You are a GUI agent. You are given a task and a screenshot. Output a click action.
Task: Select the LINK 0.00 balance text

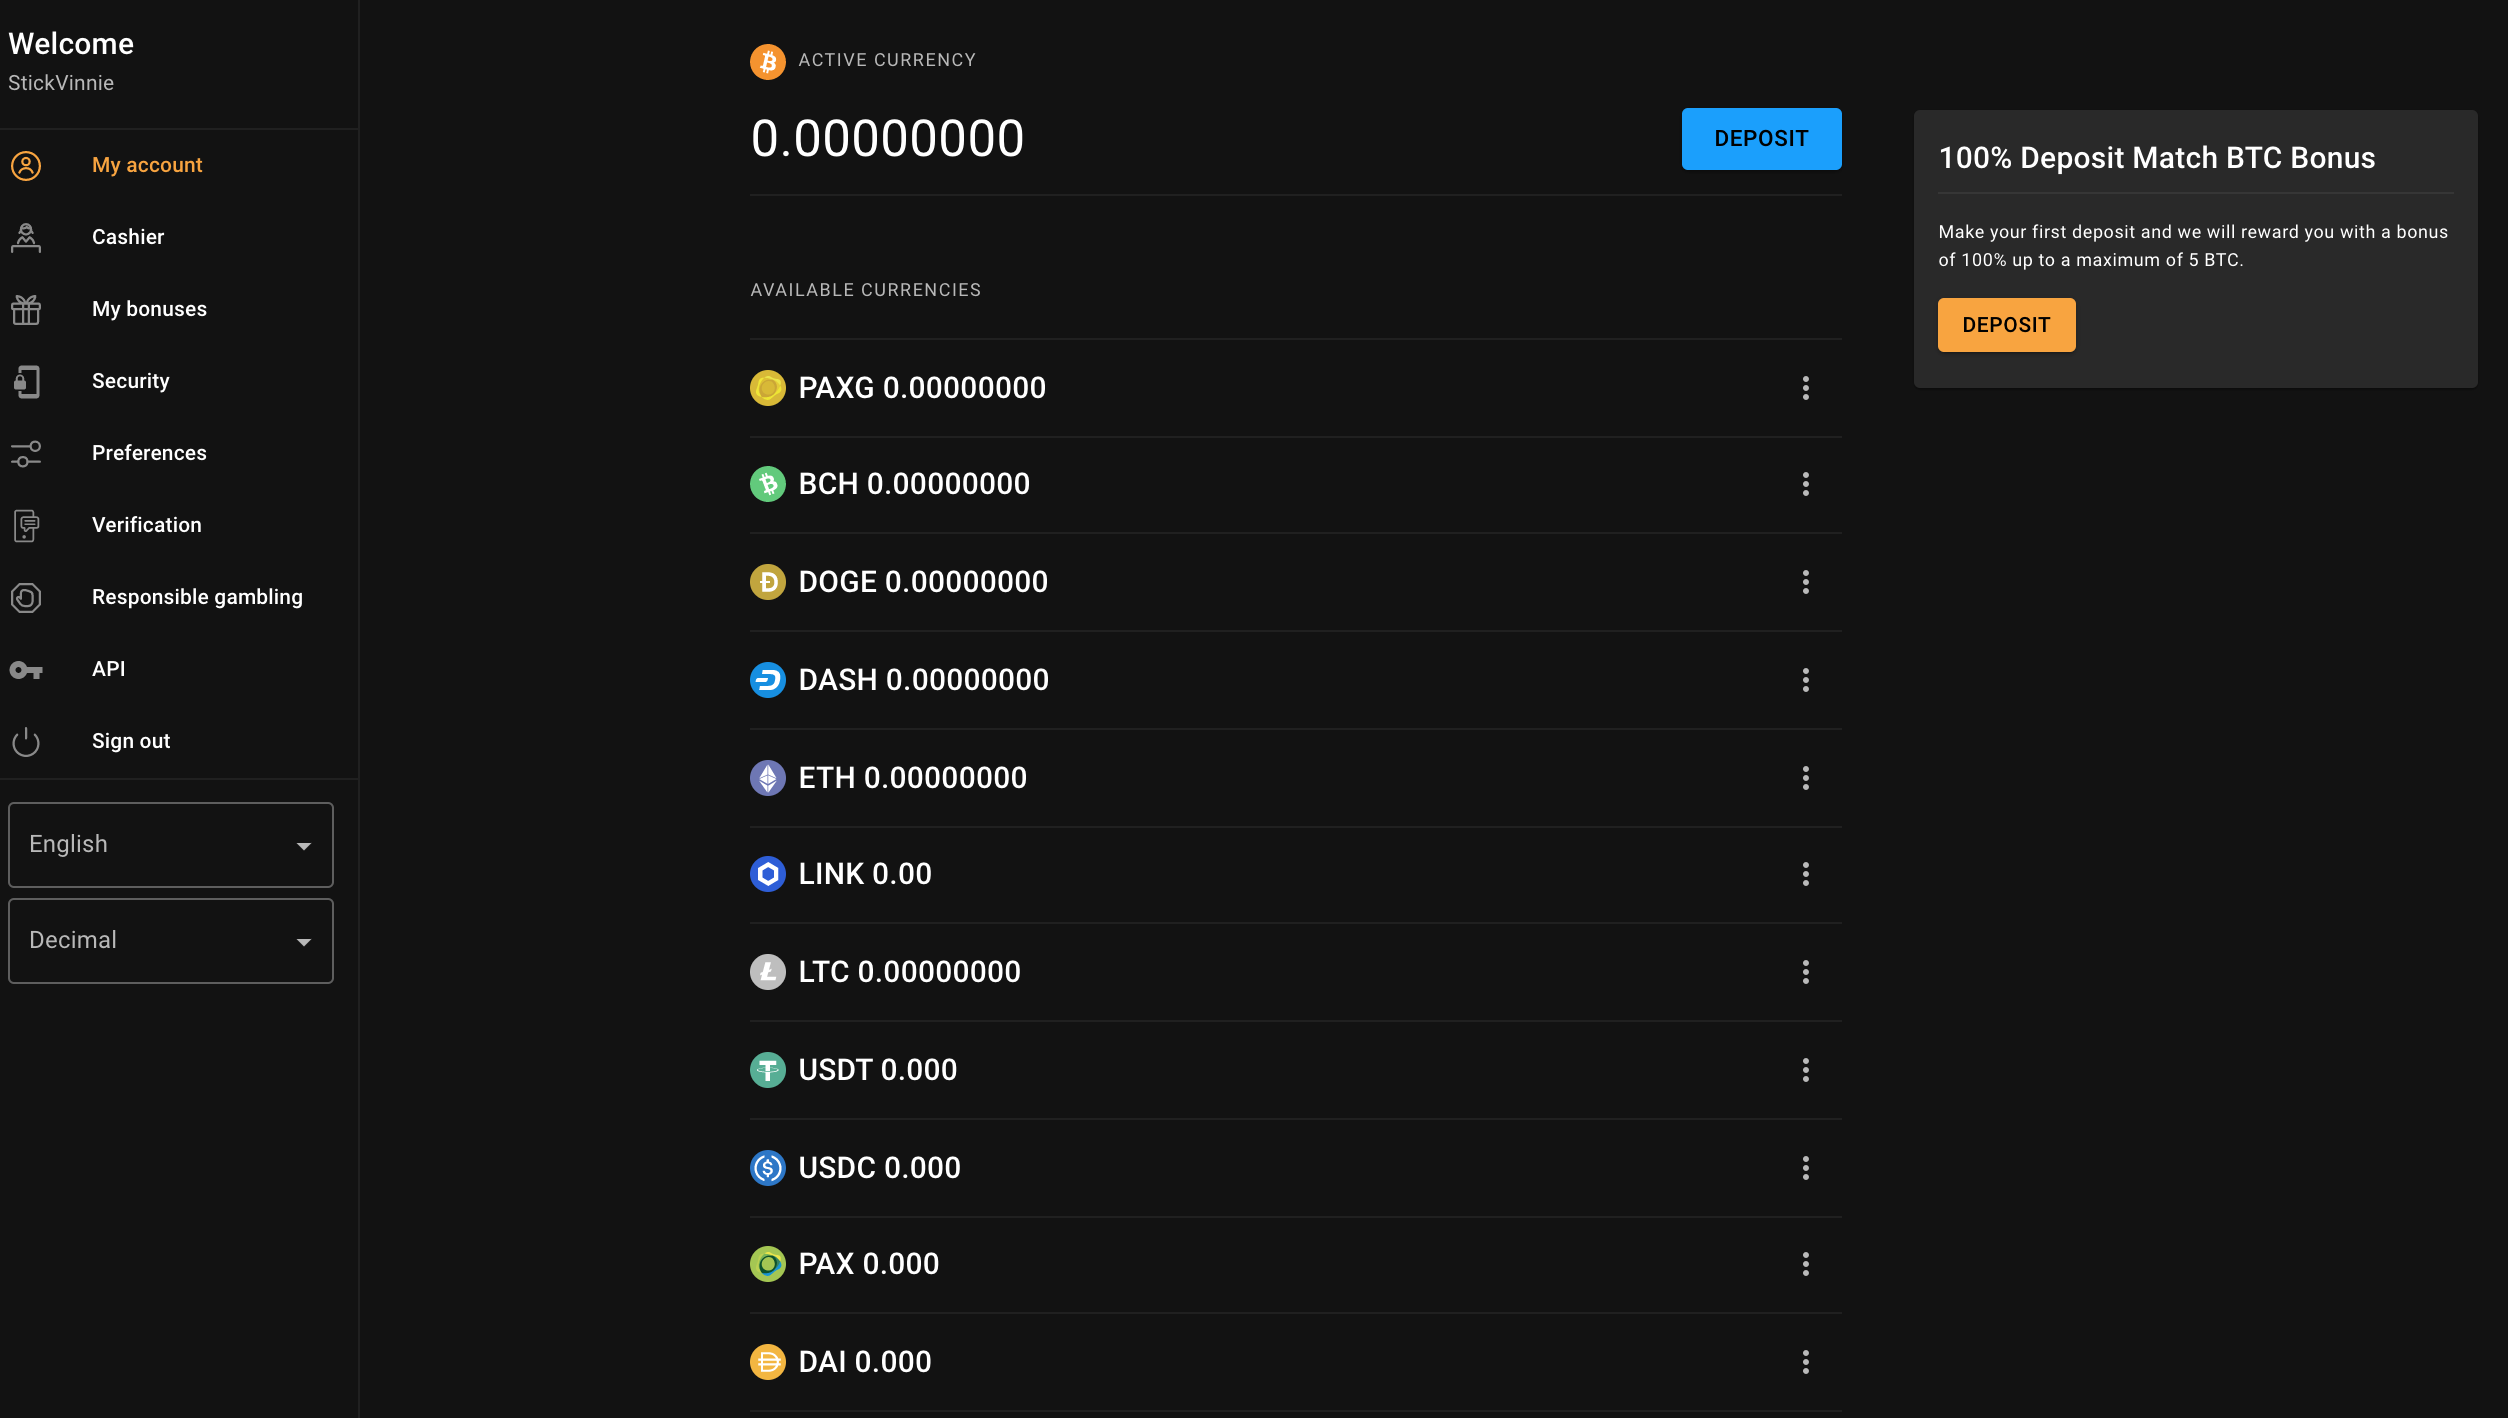[x=865, y=874]
